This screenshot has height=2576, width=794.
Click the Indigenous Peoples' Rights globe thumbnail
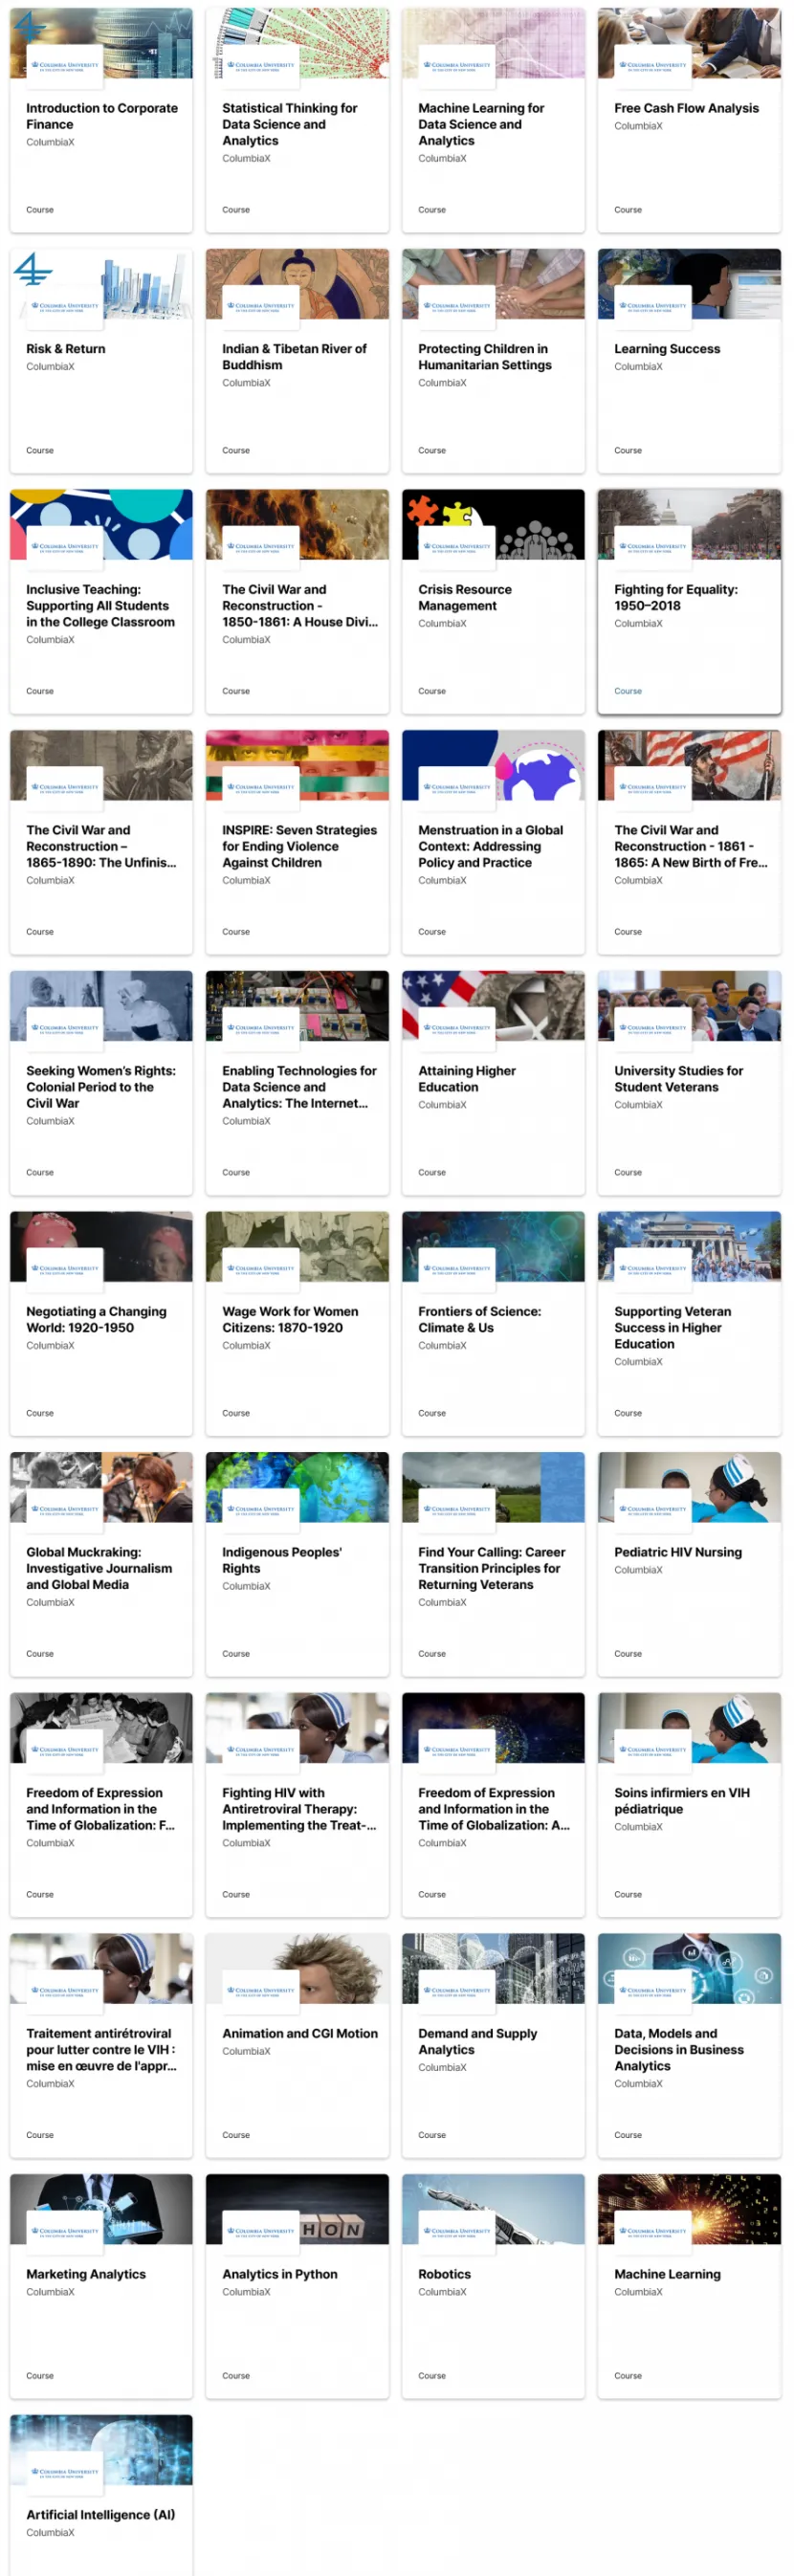click(x=297, y=1487)
